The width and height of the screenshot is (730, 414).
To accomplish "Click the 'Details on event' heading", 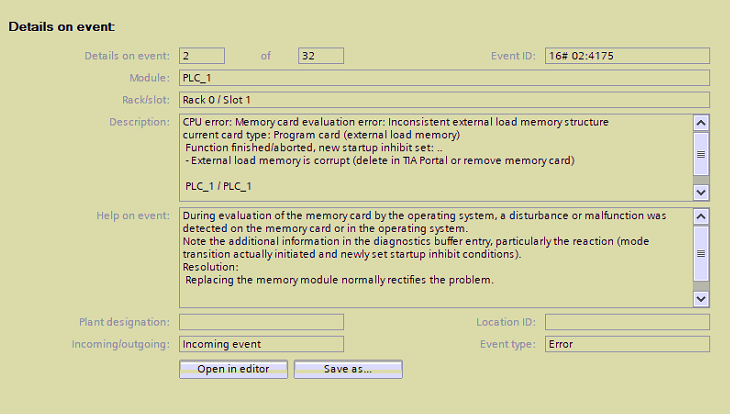I will click(x=61, y=27).
